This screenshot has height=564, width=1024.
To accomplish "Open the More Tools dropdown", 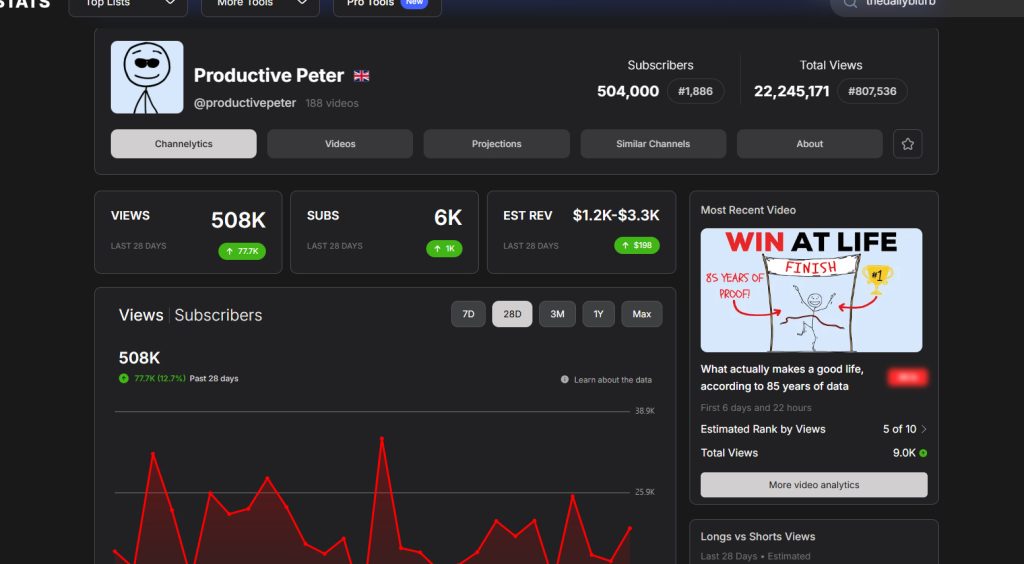I will [x=260, y=4].
